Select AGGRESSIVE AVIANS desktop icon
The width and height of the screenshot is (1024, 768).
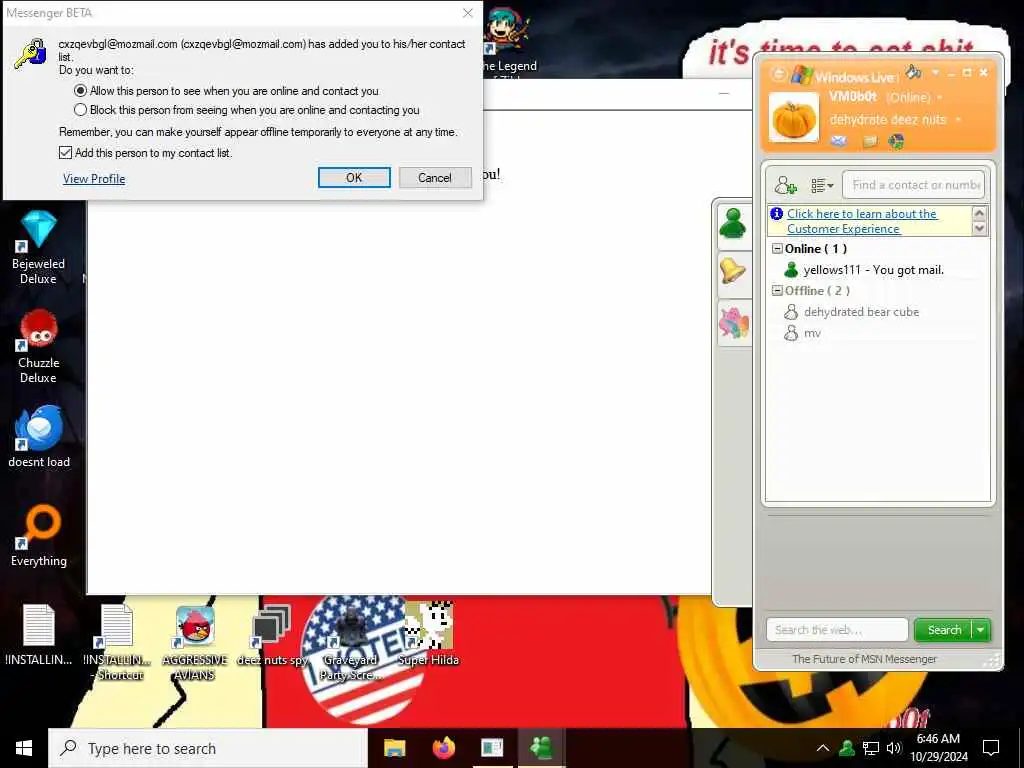point(195,642)
